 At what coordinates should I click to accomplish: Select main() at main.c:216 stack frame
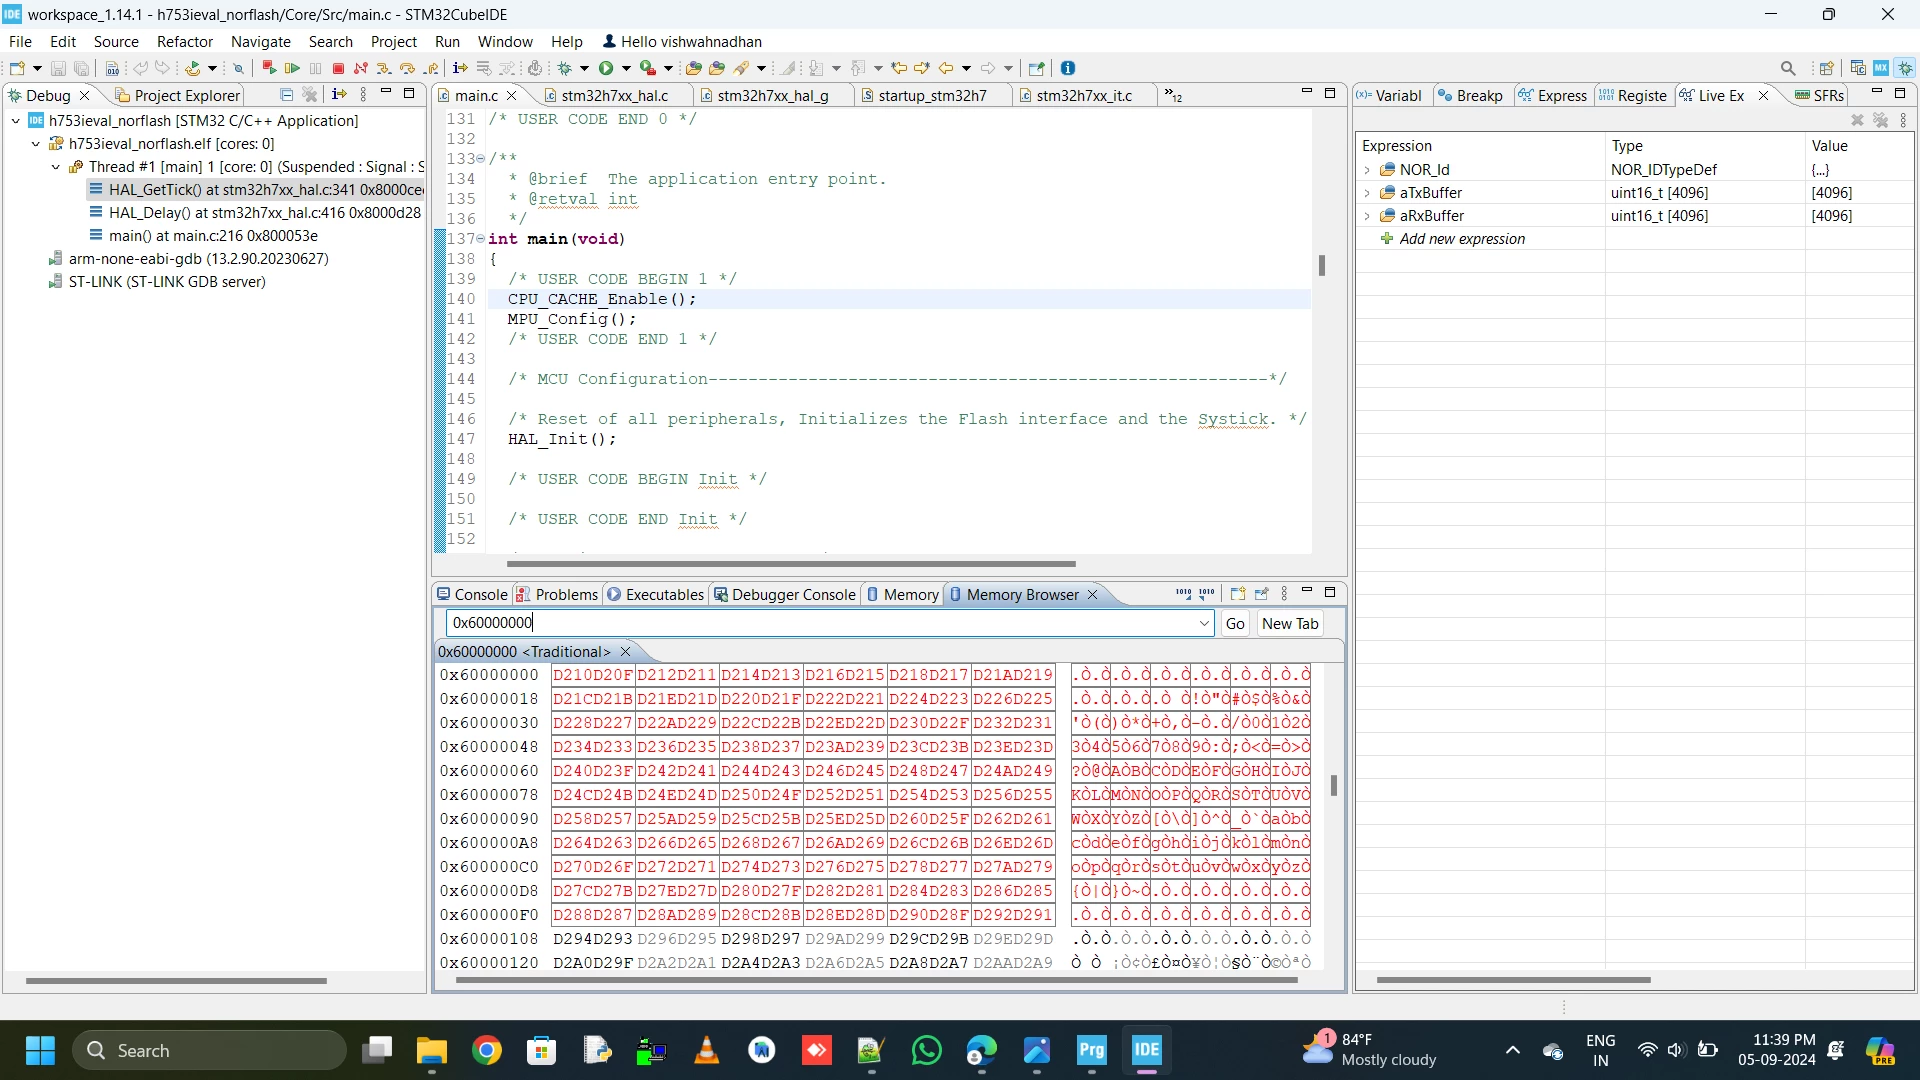[x=204, y=236]
